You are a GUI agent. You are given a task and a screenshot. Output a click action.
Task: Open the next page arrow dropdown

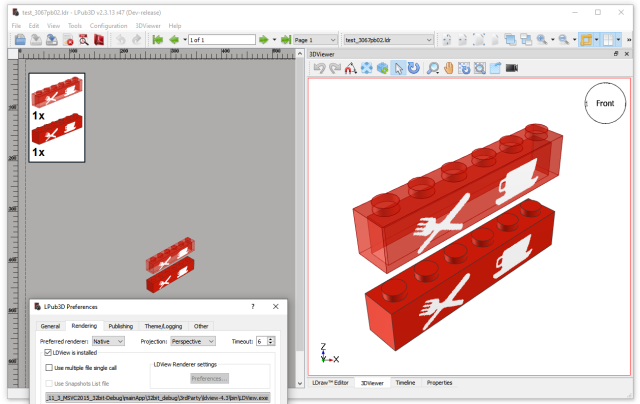274,40
